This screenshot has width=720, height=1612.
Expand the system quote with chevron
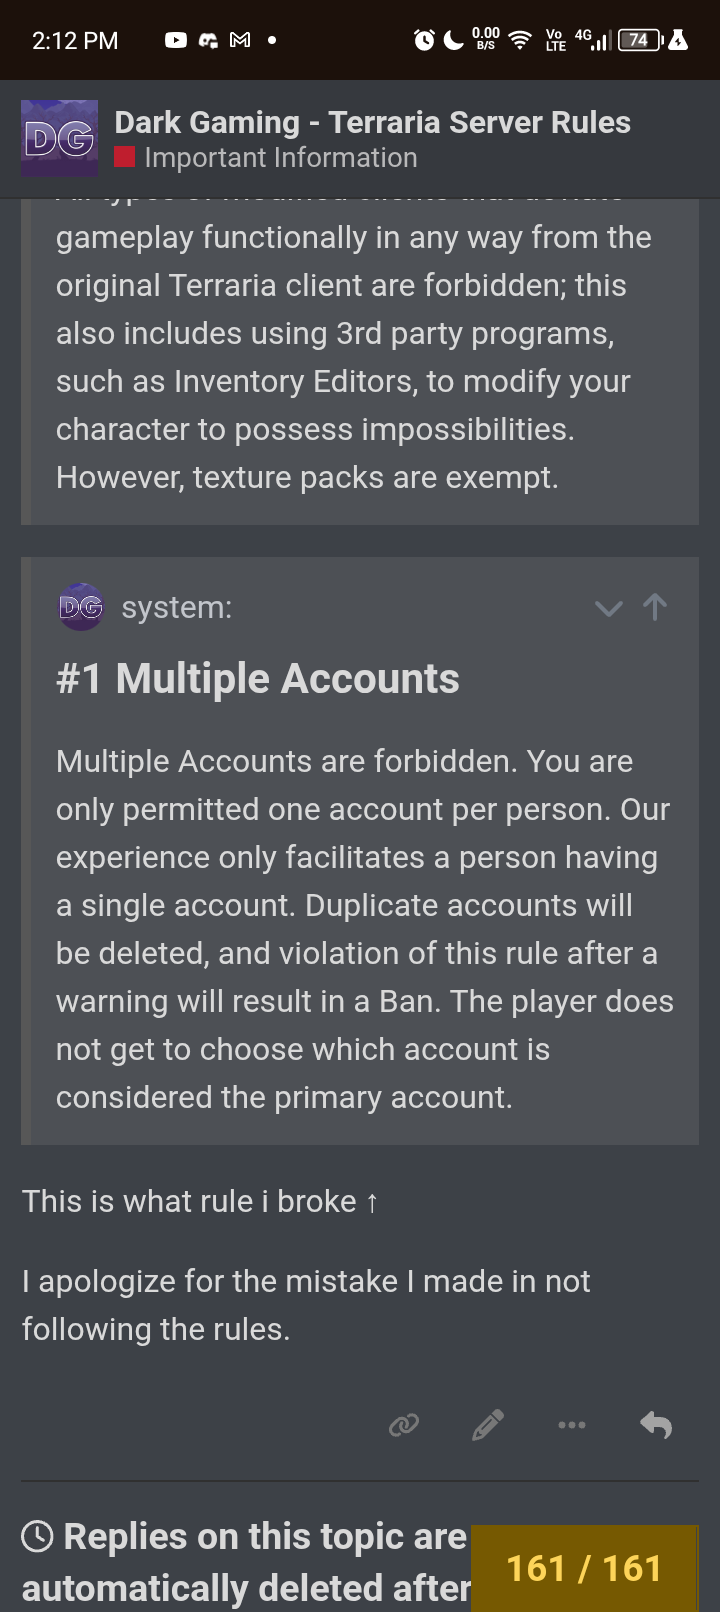click(608, 608)
